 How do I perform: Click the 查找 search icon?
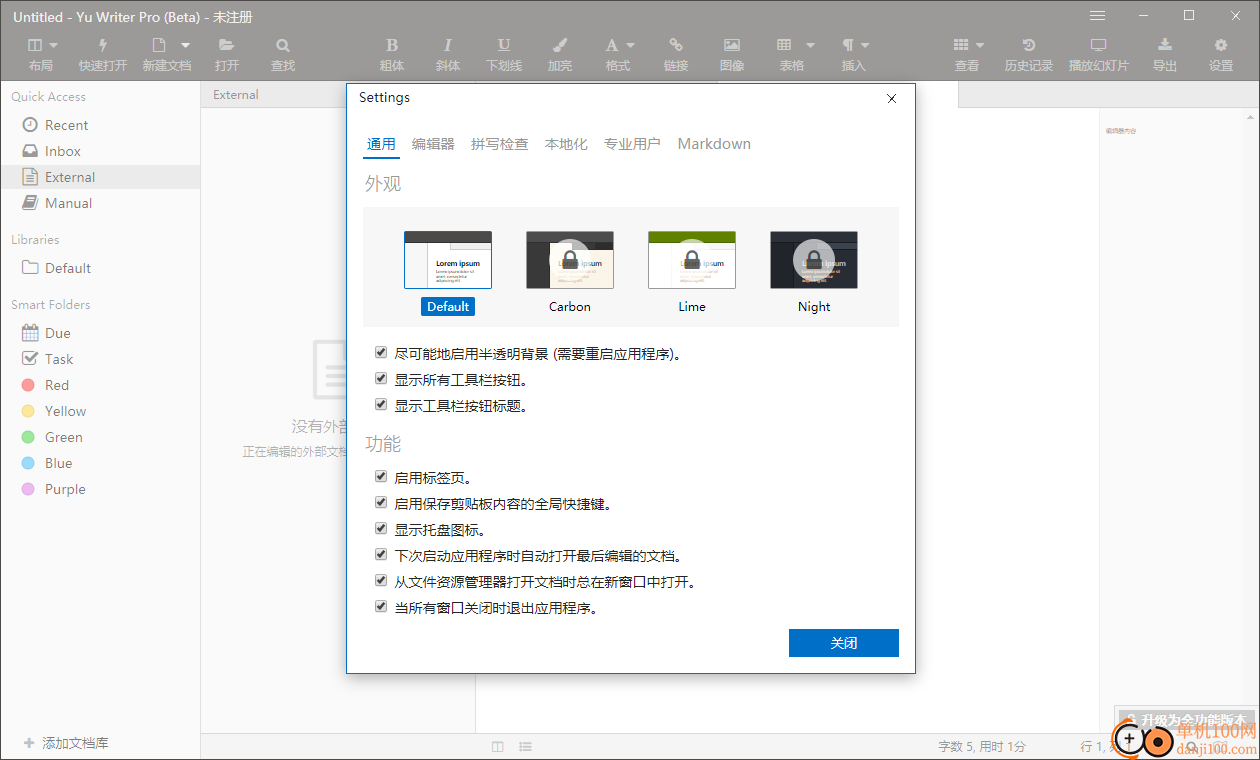(x=283, y=45)
